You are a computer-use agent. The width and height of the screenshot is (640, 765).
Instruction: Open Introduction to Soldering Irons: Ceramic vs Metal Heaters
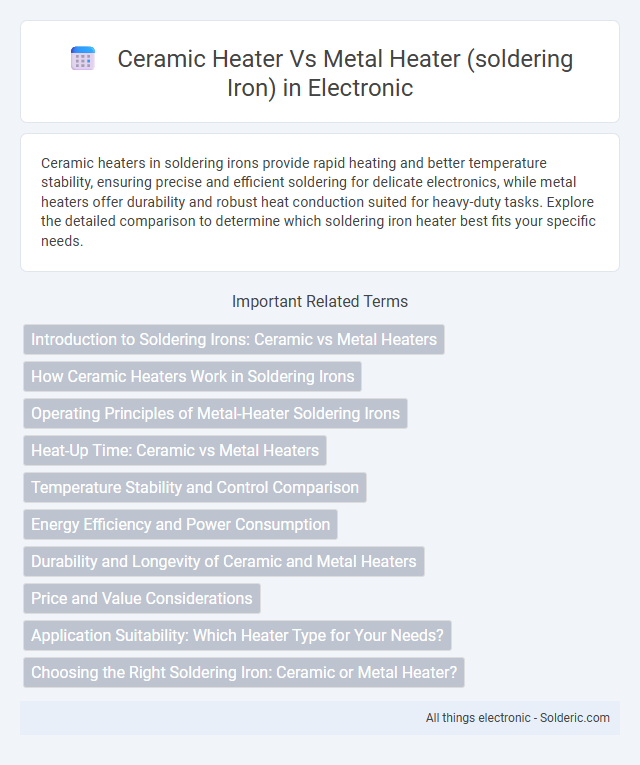pyautogui.click(x=234, y=340)
